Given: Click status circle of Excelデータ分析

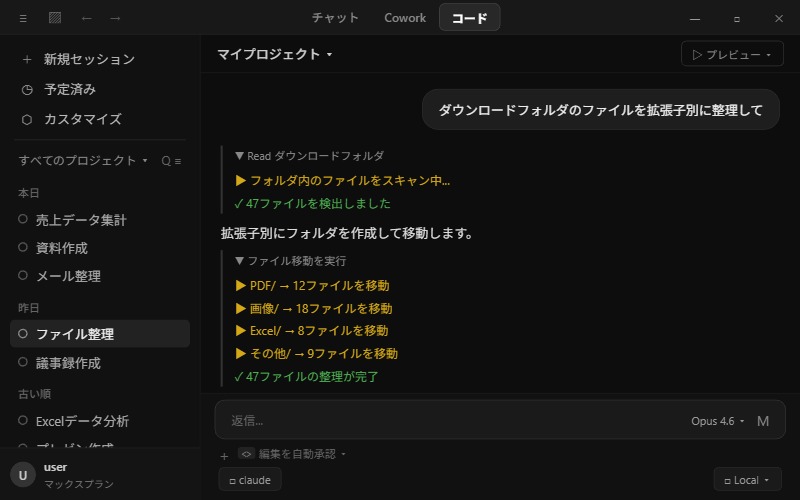Looking at the screenshot, I should [x=23, y=420].
